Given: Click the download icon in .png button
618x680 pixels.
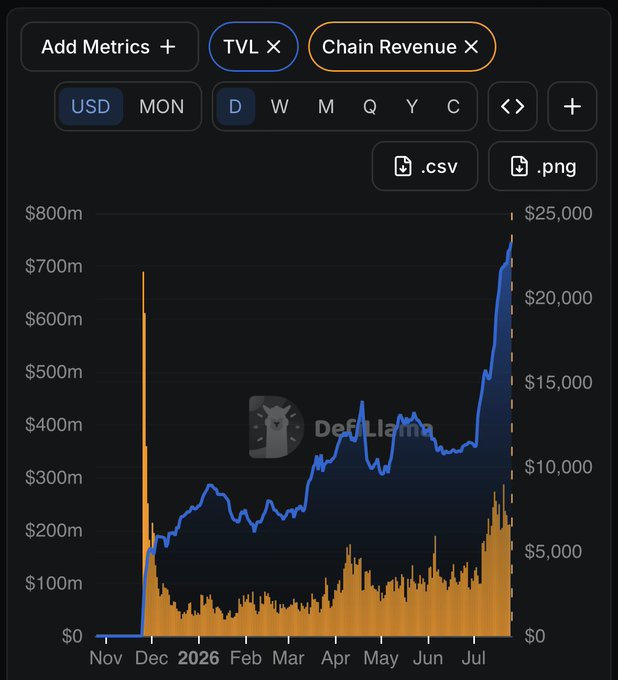Looking at the screenshot, I should tap(519, 166).
